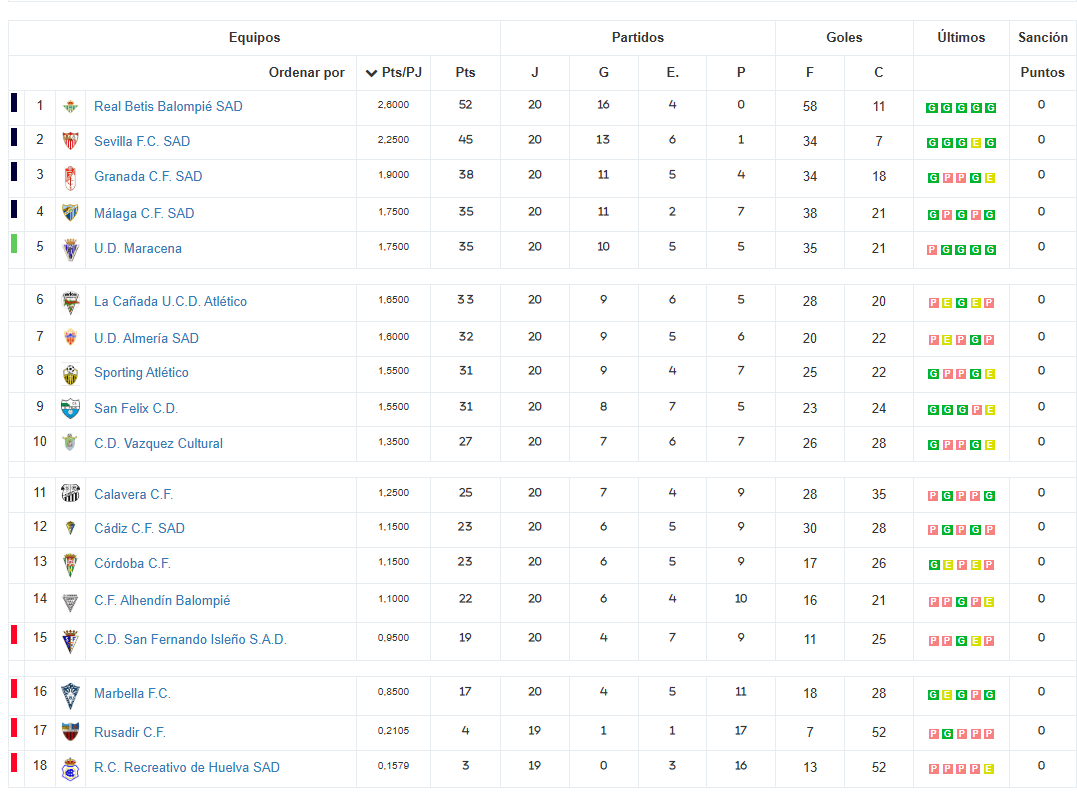Open Málaga C.F. SAD team link
The height and width of the screenshot is (794, 1077).
[x=144, y=214]
